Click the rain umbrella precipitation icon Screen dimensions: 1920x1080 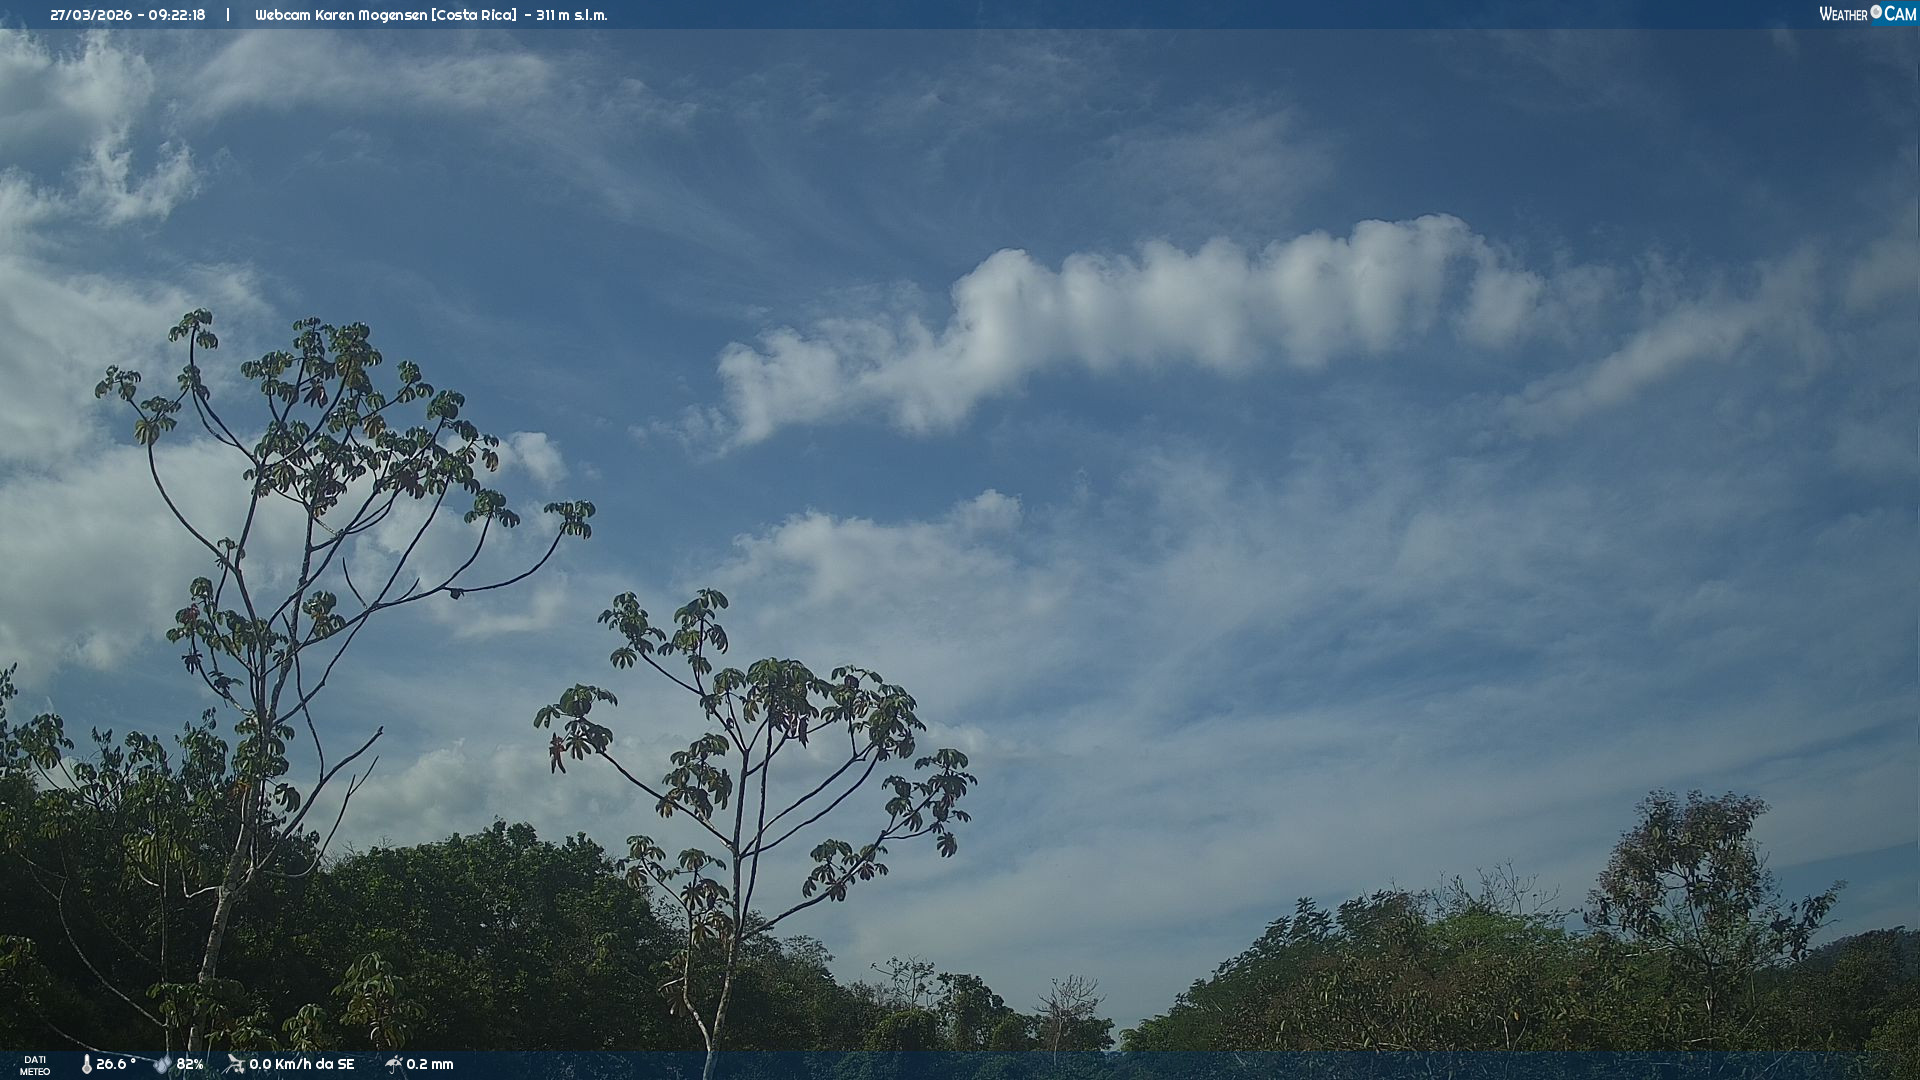(393, 1064)
